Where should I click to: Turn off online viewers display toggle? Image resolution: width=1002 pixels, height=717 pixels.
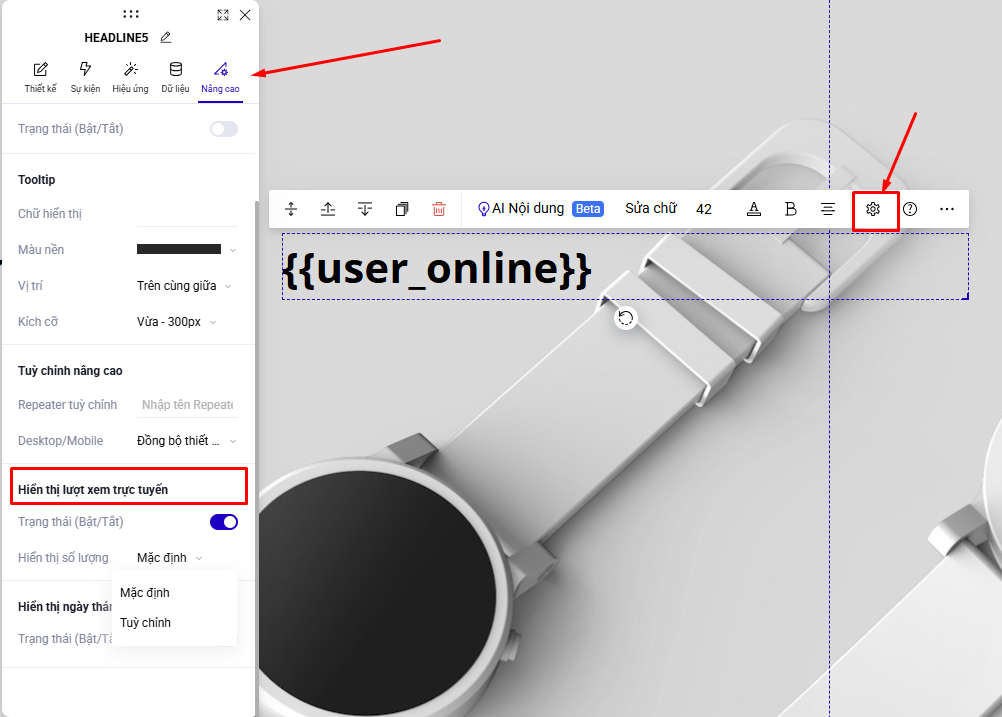click(224, 522)
